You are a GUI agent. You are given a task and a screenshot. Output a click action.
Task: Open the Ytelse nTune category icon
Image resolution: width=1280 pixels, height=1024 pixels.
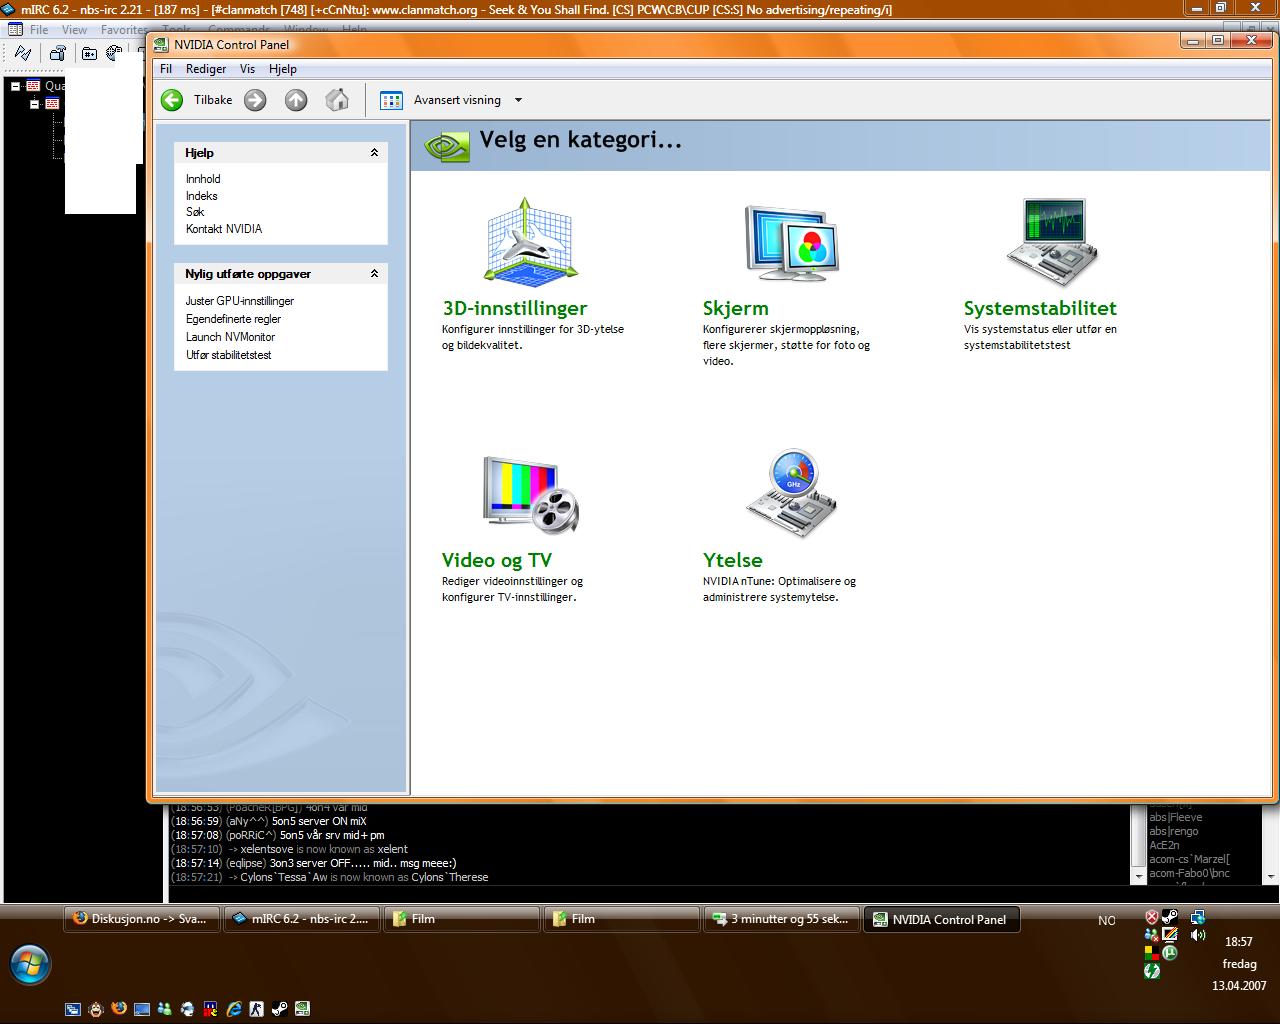pyautogui.click(x=791, y=494)
